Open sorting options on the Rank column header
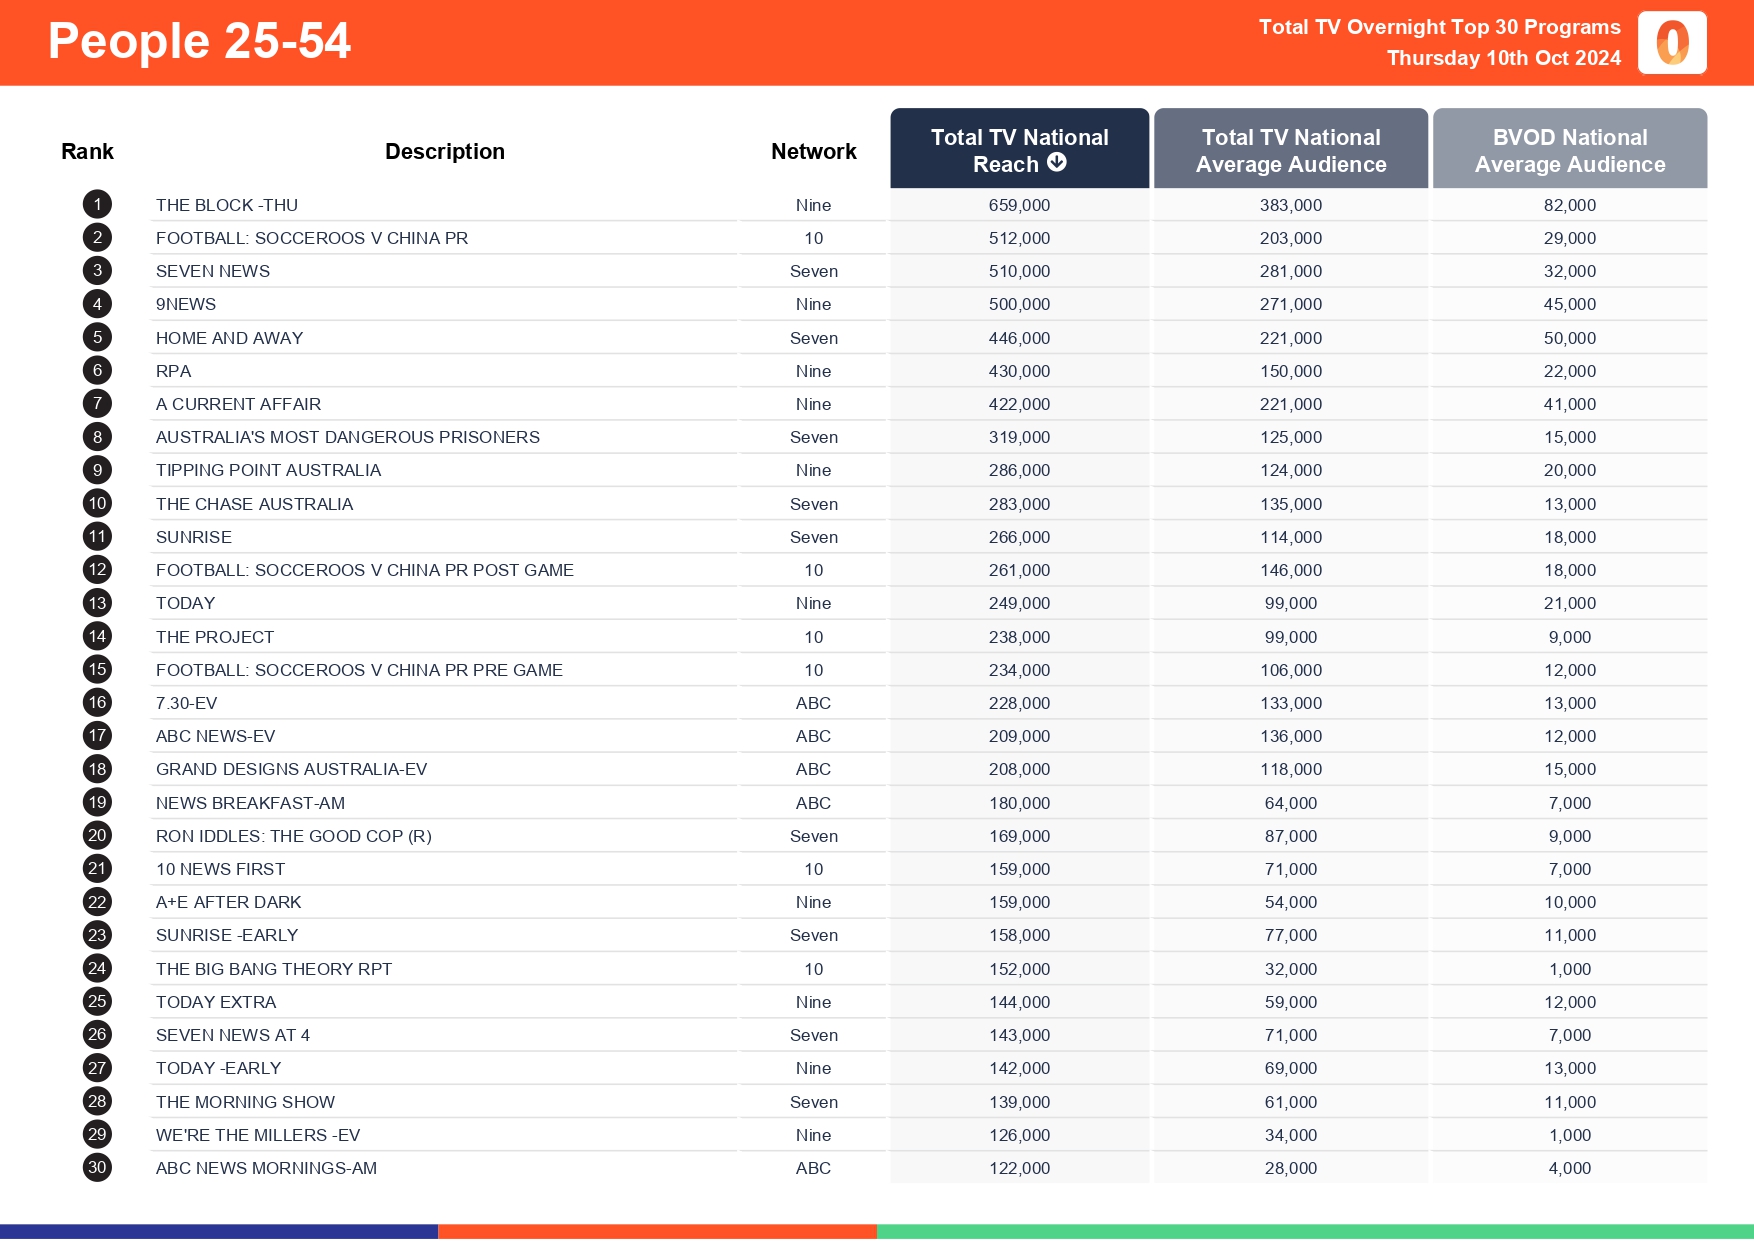 (x=87, y=150)
